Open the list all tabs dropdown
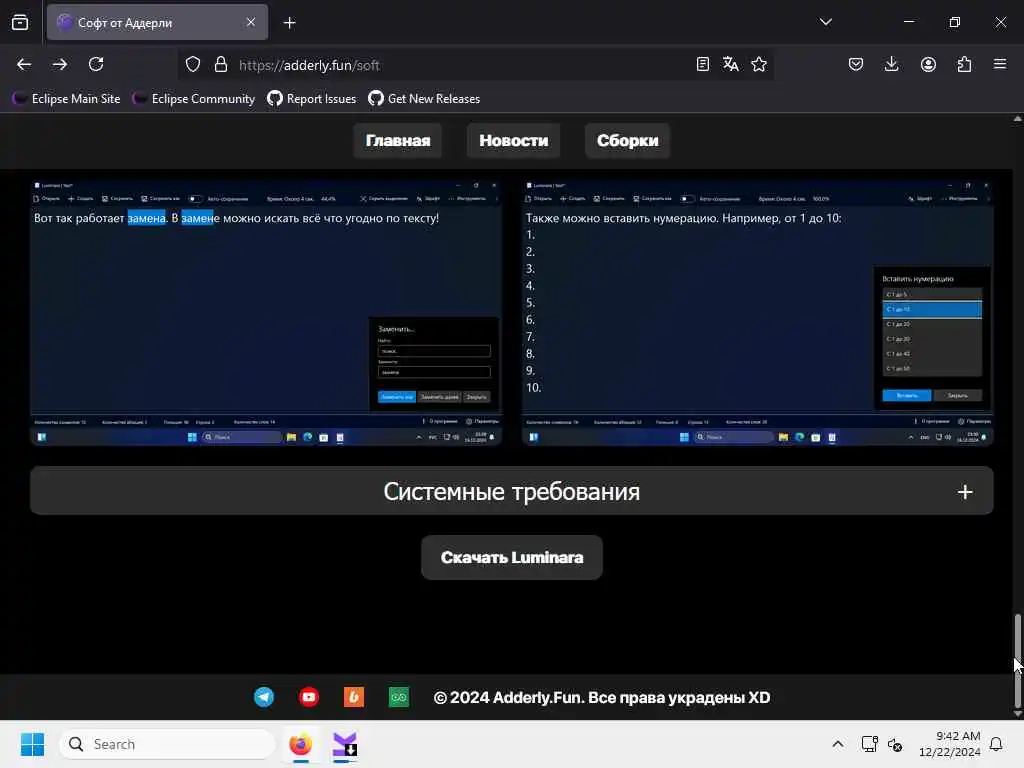This screenshot has width=1024, height=768. click(x=825, y=22)
